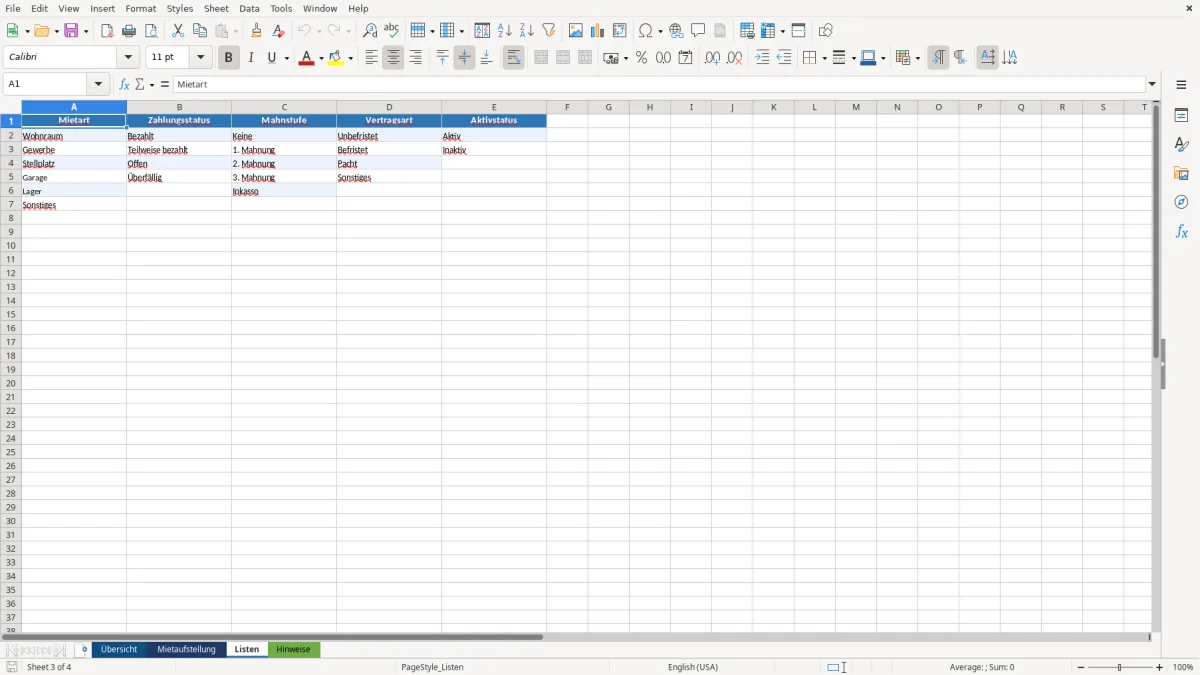This screenshot has width=1200, height=675.
Task: Click the zoom out minus button
Action: pyautogui.click(x=1081, y=667)
